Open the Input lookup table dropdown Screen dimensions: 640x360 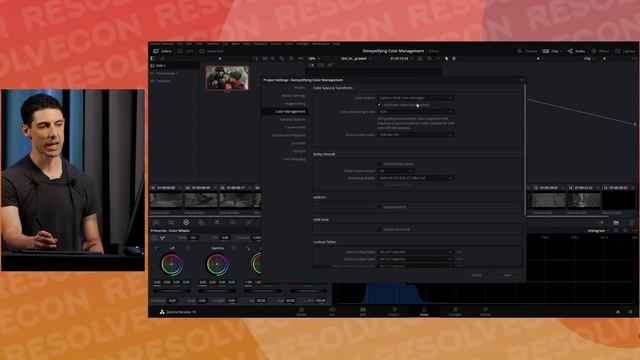pos(415,252)
